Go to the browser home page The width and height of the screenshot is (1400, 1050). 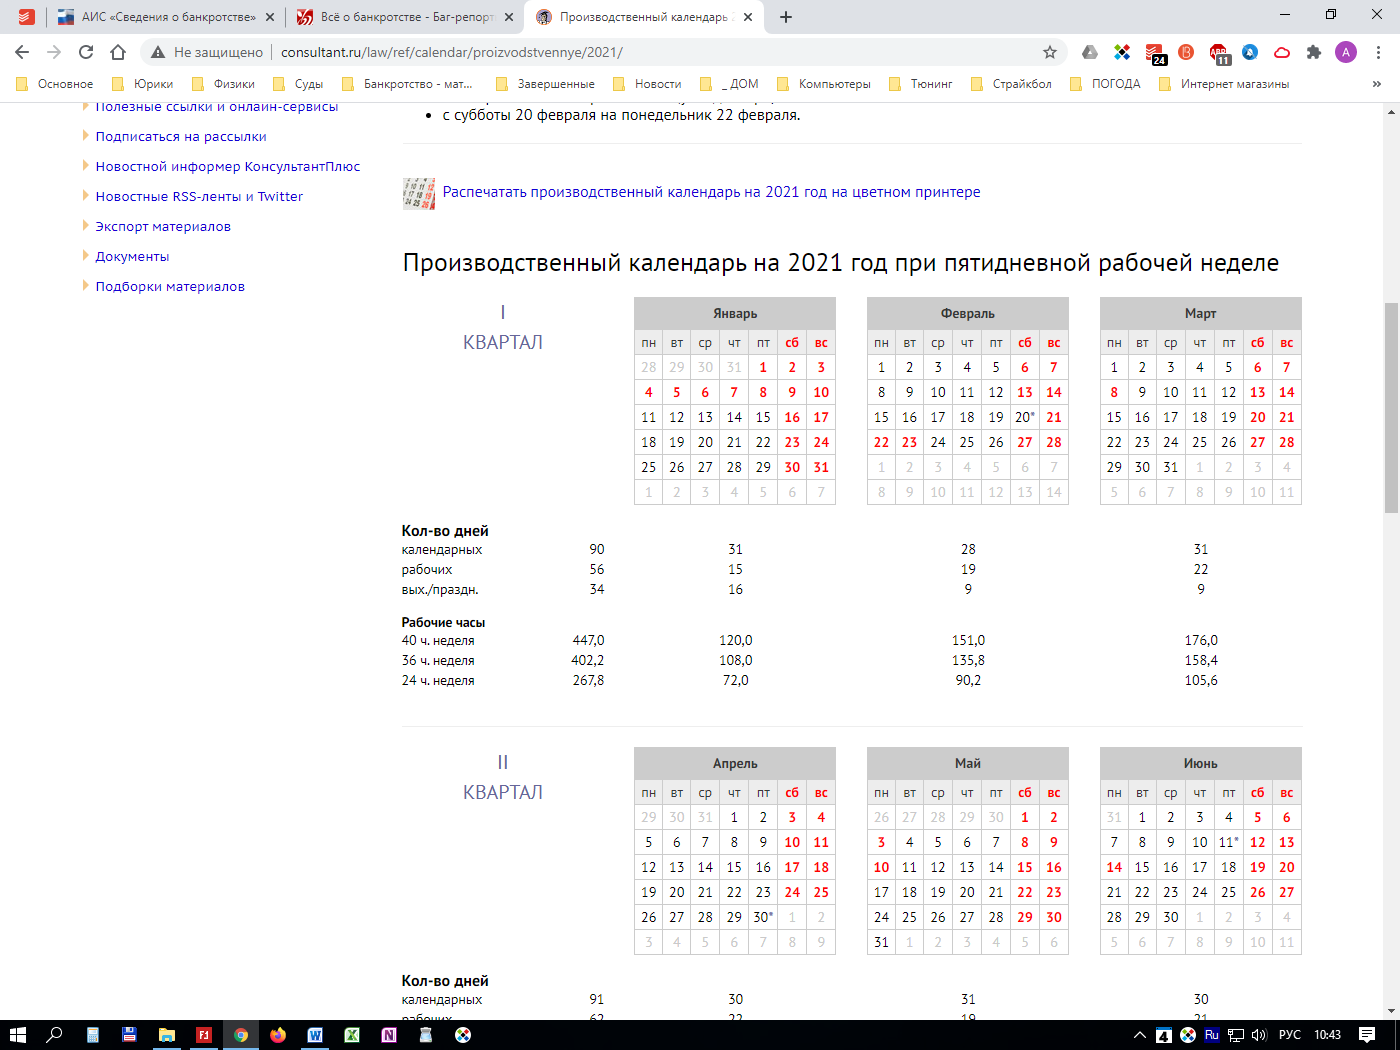coord(118,52)
